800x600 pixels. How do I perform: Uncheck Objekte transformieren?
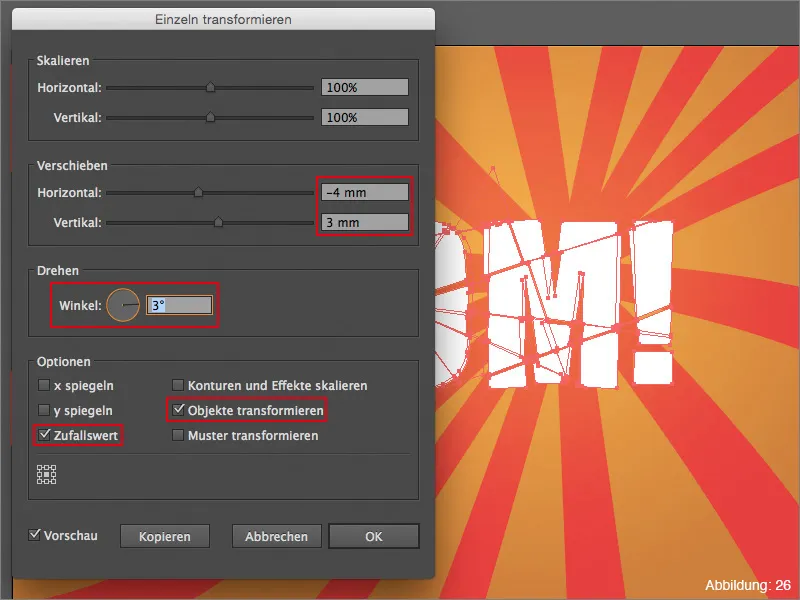[x=178, y=410]
